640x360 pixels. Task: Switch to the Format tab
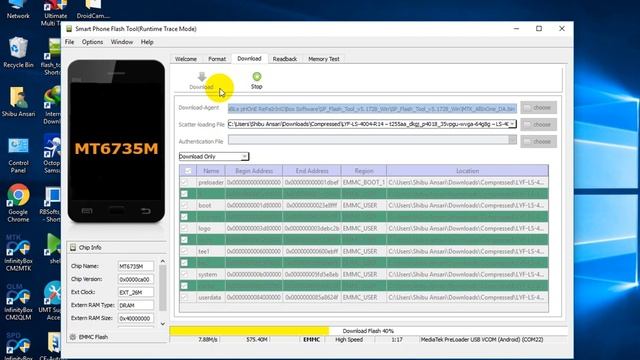pyautogui.click(x=217, y=59)
